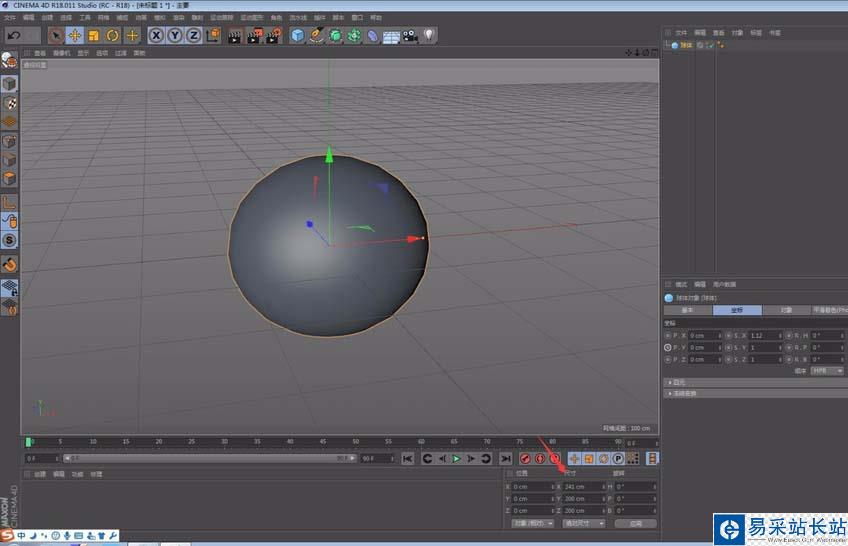Select the Rotate tool in top toolbar
The image size is (848, 546).
[112, 35]
